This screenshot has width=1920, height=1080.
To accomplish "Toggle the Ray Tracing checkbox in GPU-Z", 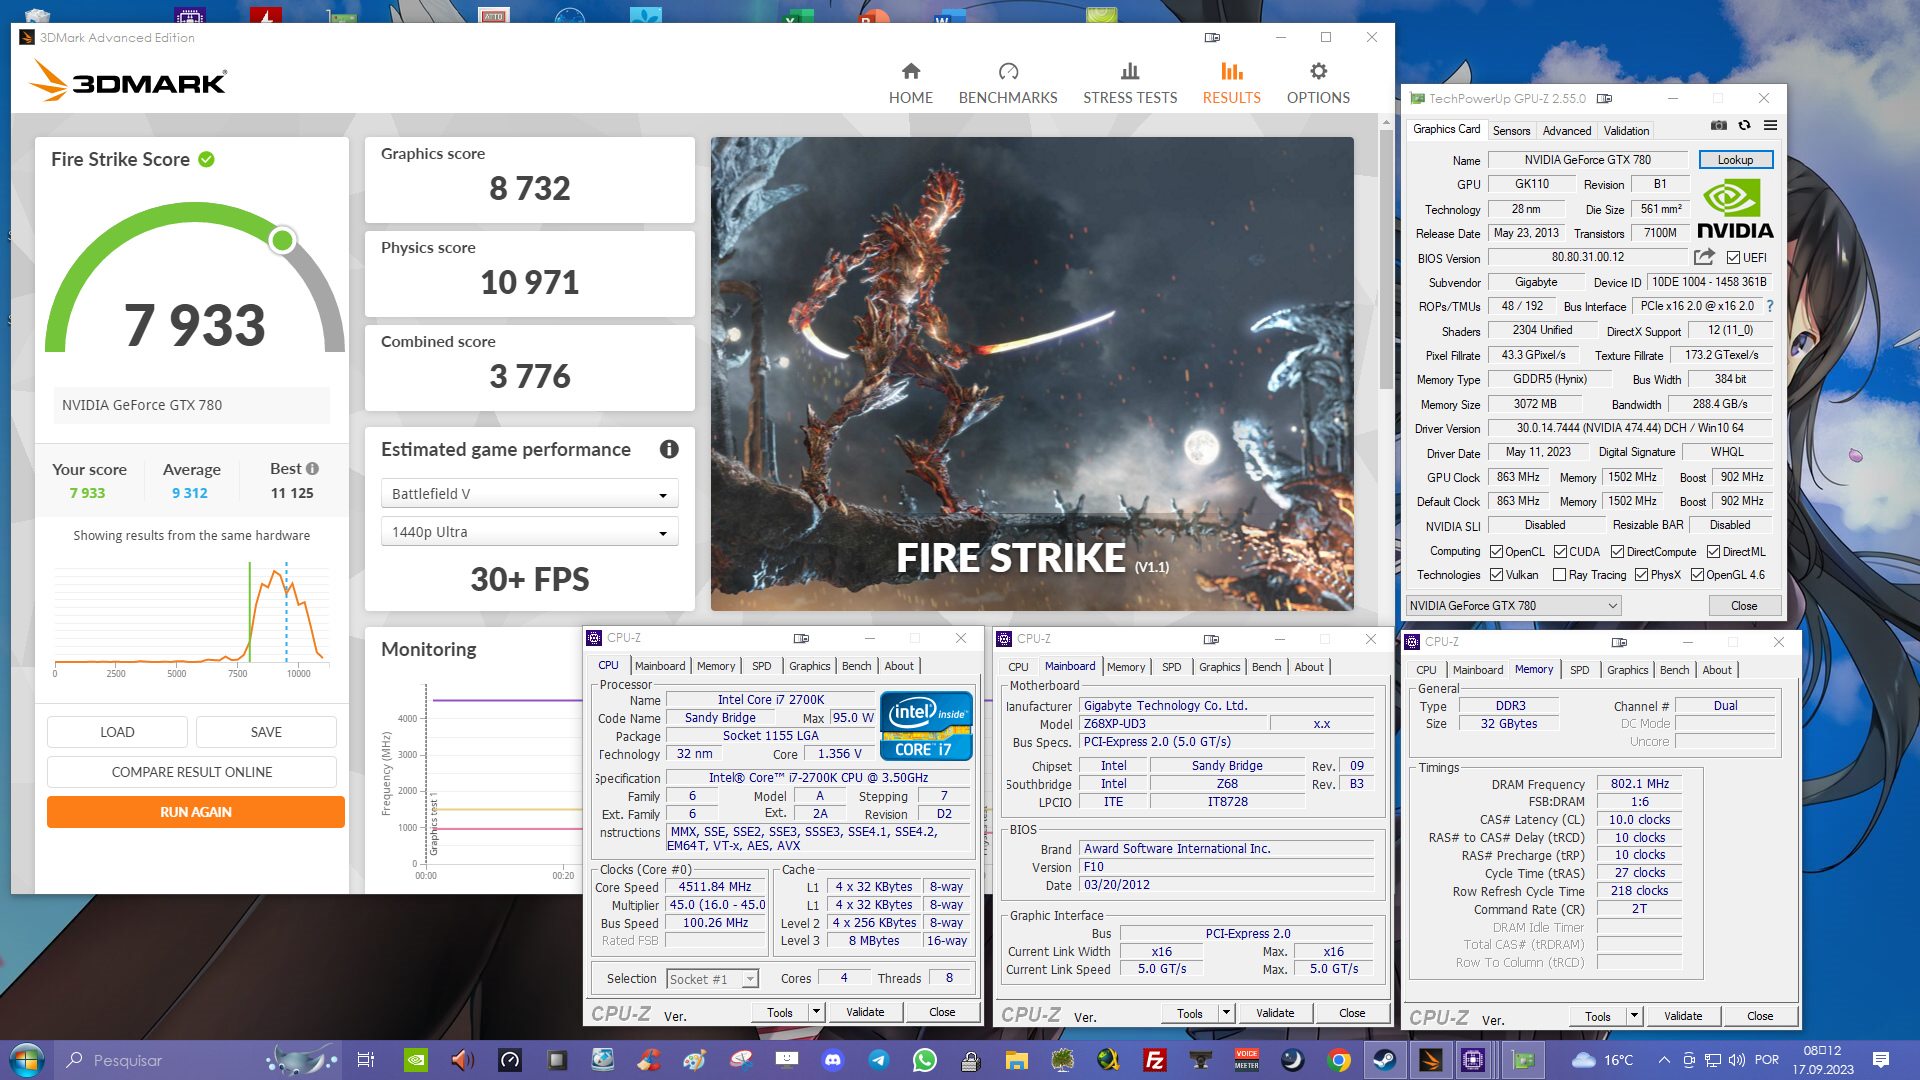I will [1559, 574].
